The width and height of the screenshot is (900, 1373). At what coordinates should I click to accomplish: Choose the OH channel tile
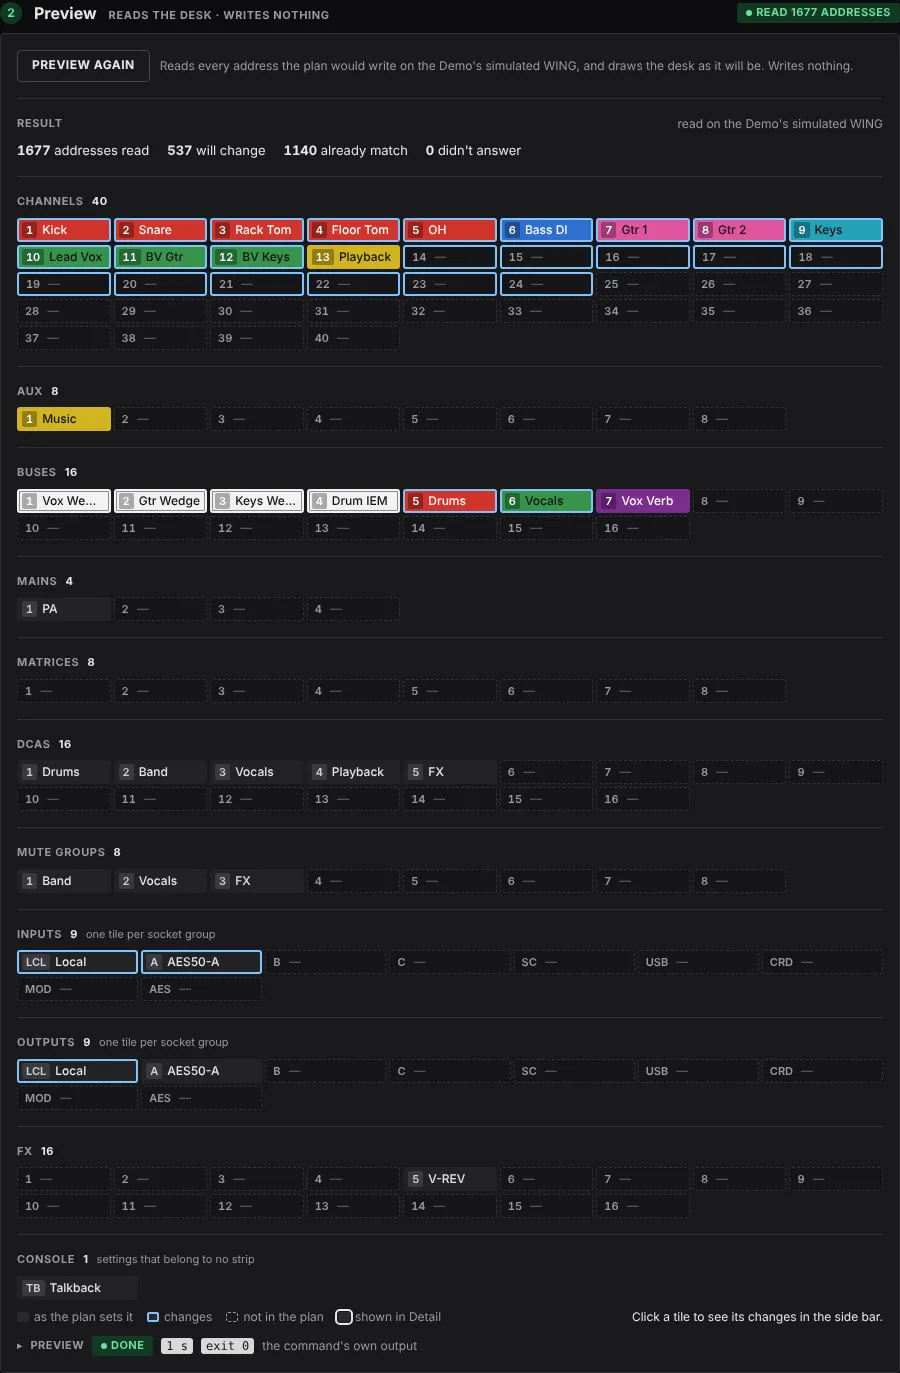450,230
